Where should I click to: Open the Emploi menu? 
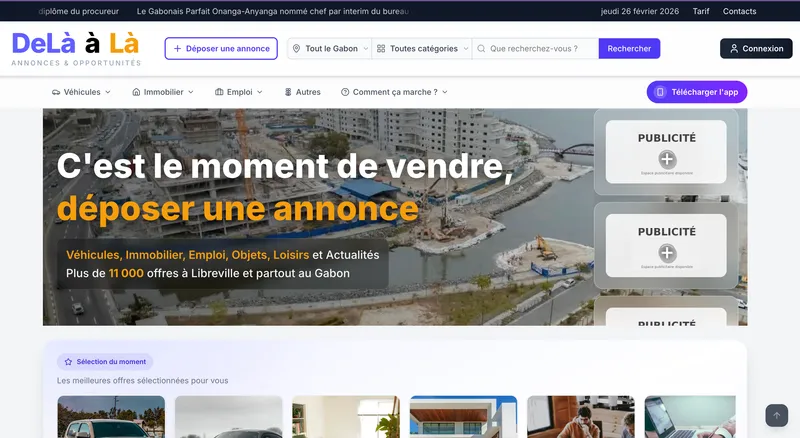coord(239,92)
